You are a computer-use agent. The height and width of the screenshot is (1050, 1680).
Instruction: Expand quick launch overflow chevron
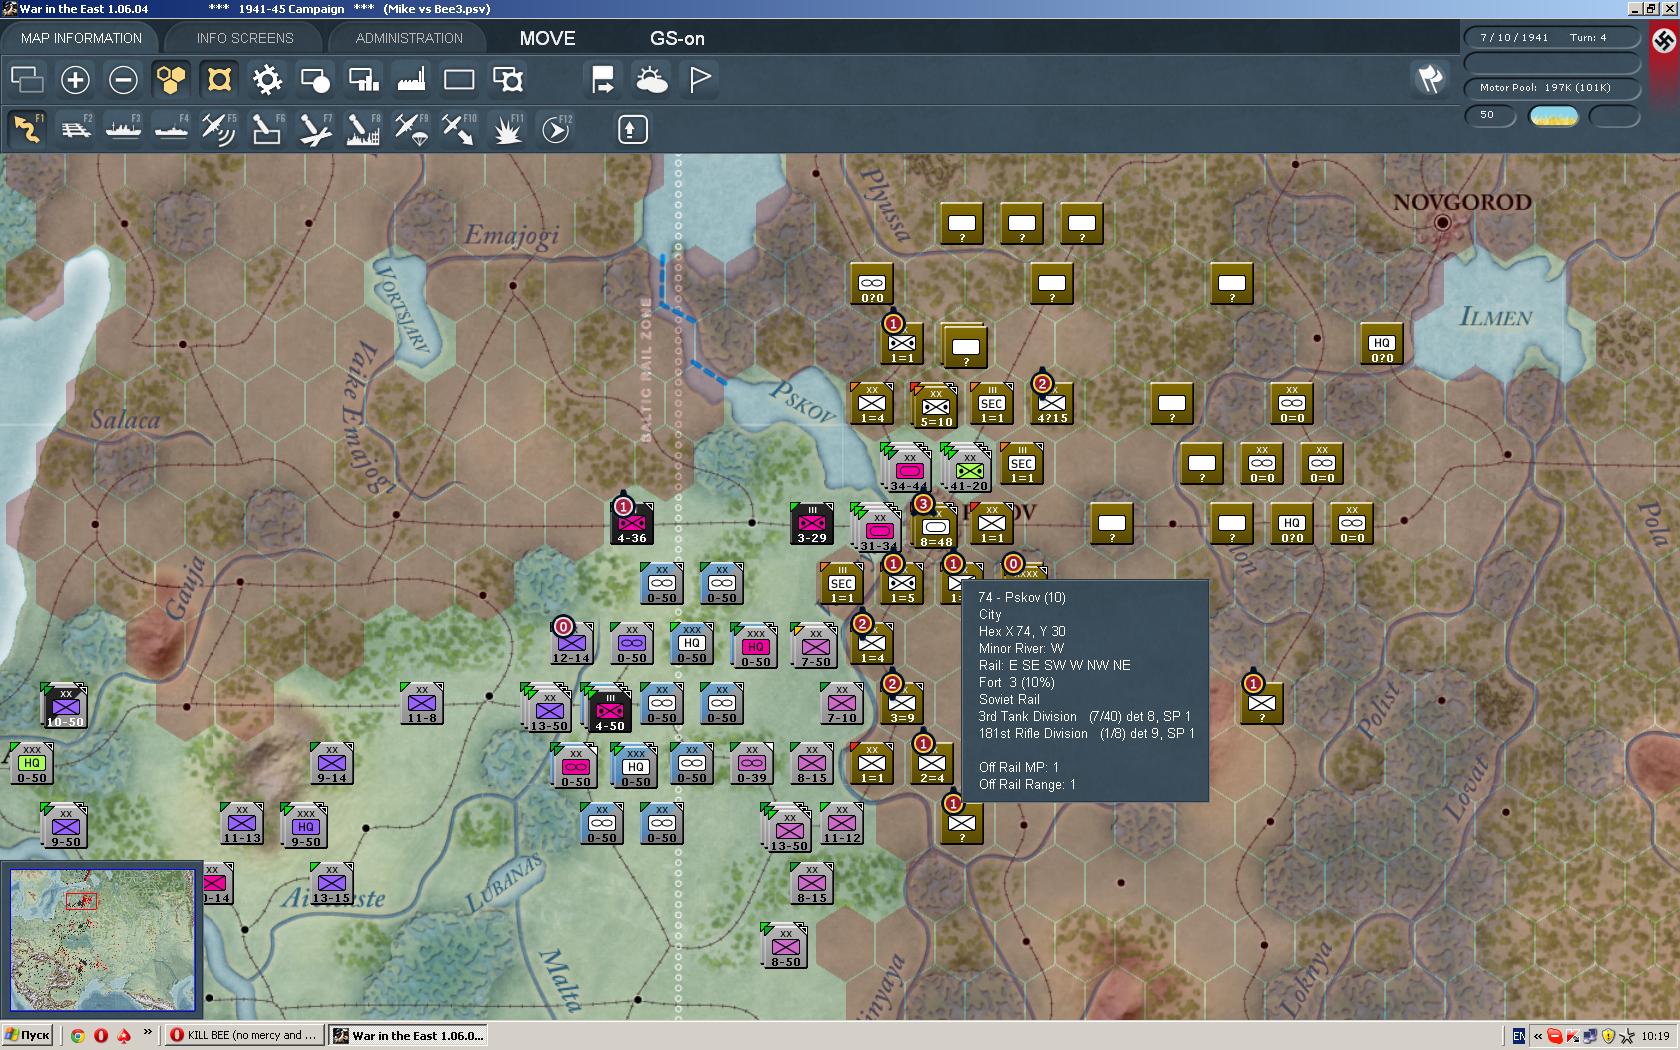click(x=148, y=1032)
